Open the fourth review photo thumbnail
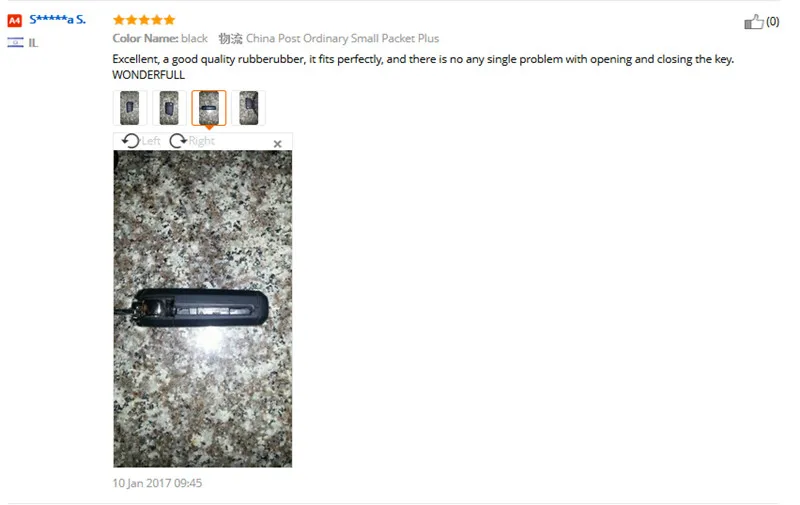 tap(248, 108)
